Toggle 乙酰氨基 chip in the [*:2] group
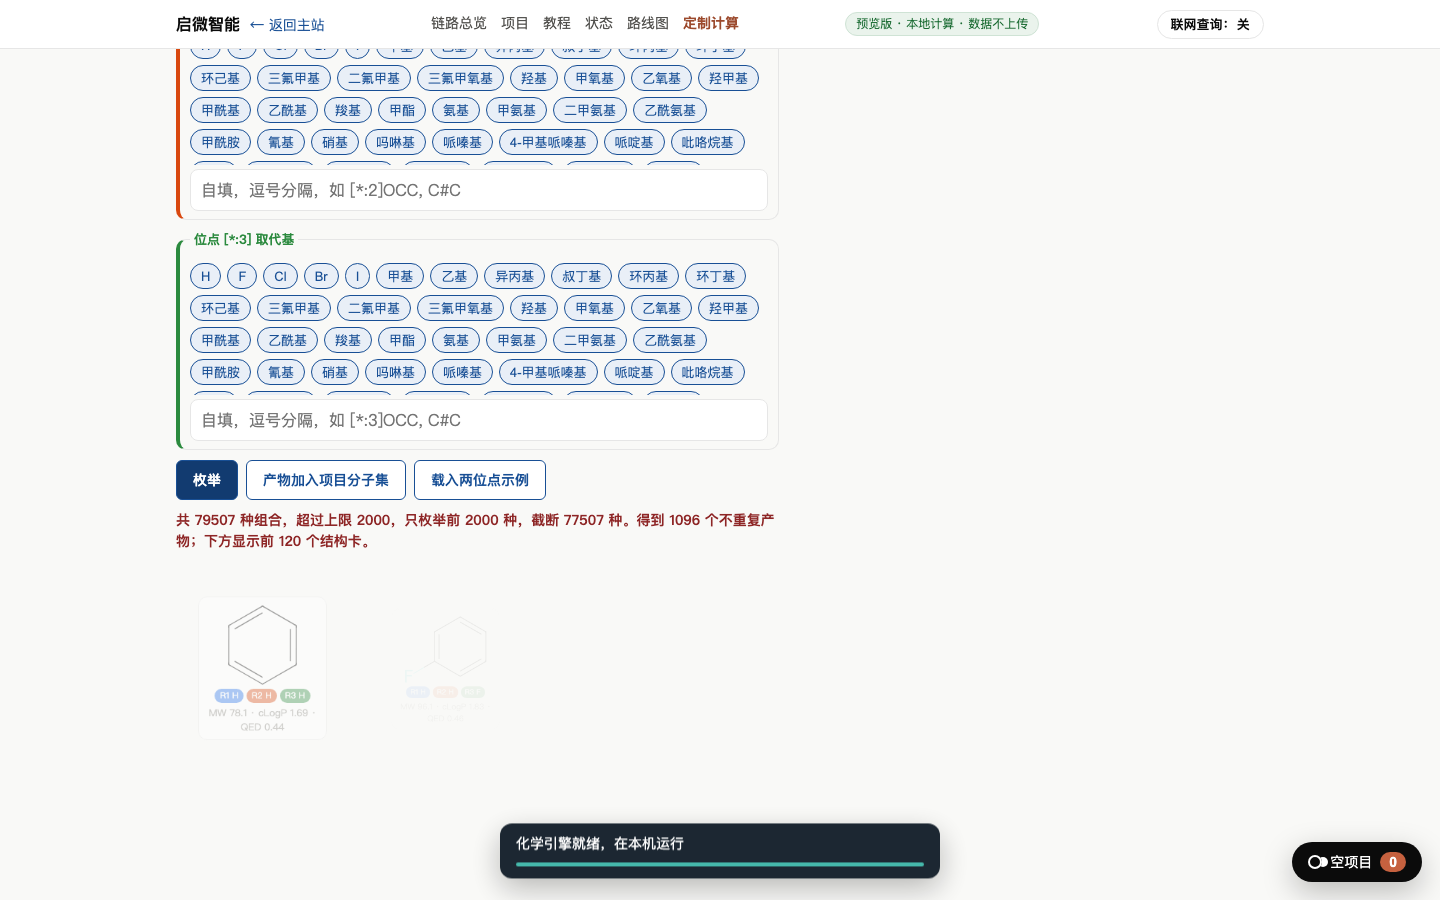 pos(670,110)
